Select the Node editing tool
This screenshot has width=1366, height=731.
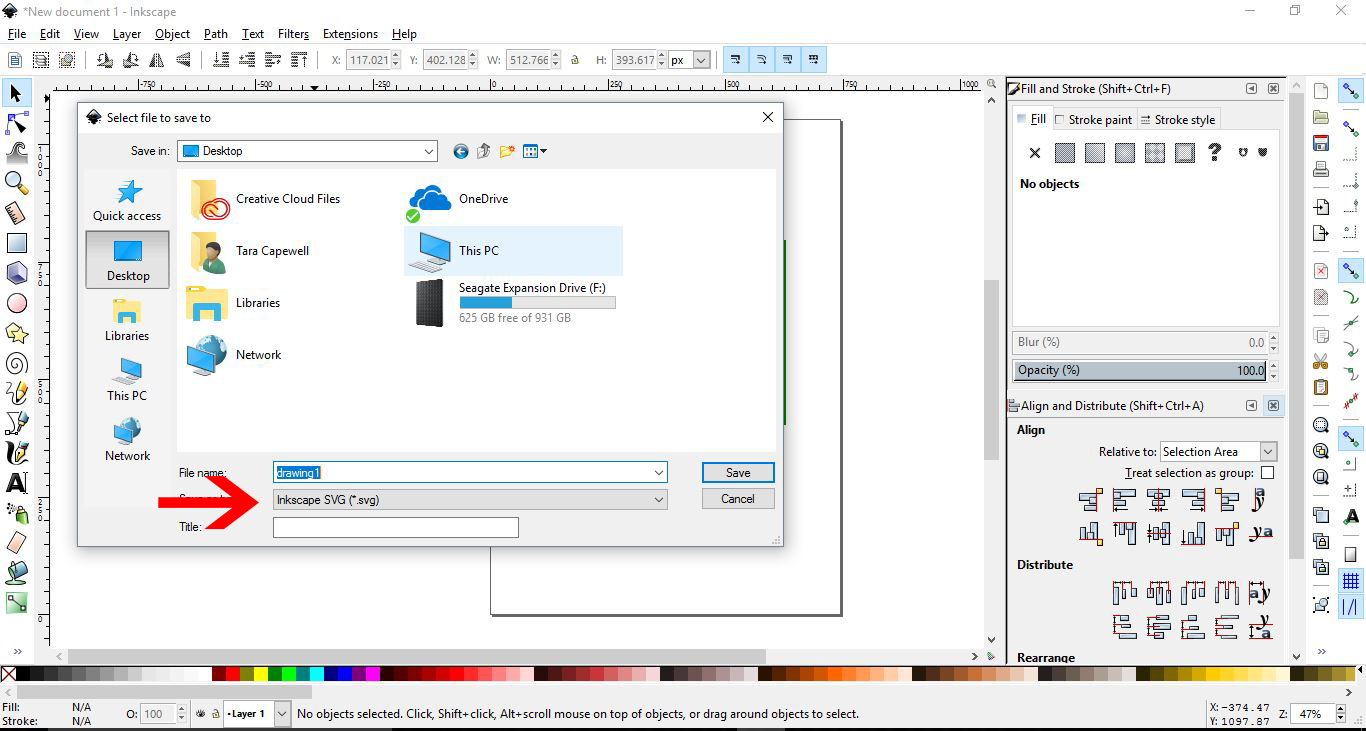point(16,123)
